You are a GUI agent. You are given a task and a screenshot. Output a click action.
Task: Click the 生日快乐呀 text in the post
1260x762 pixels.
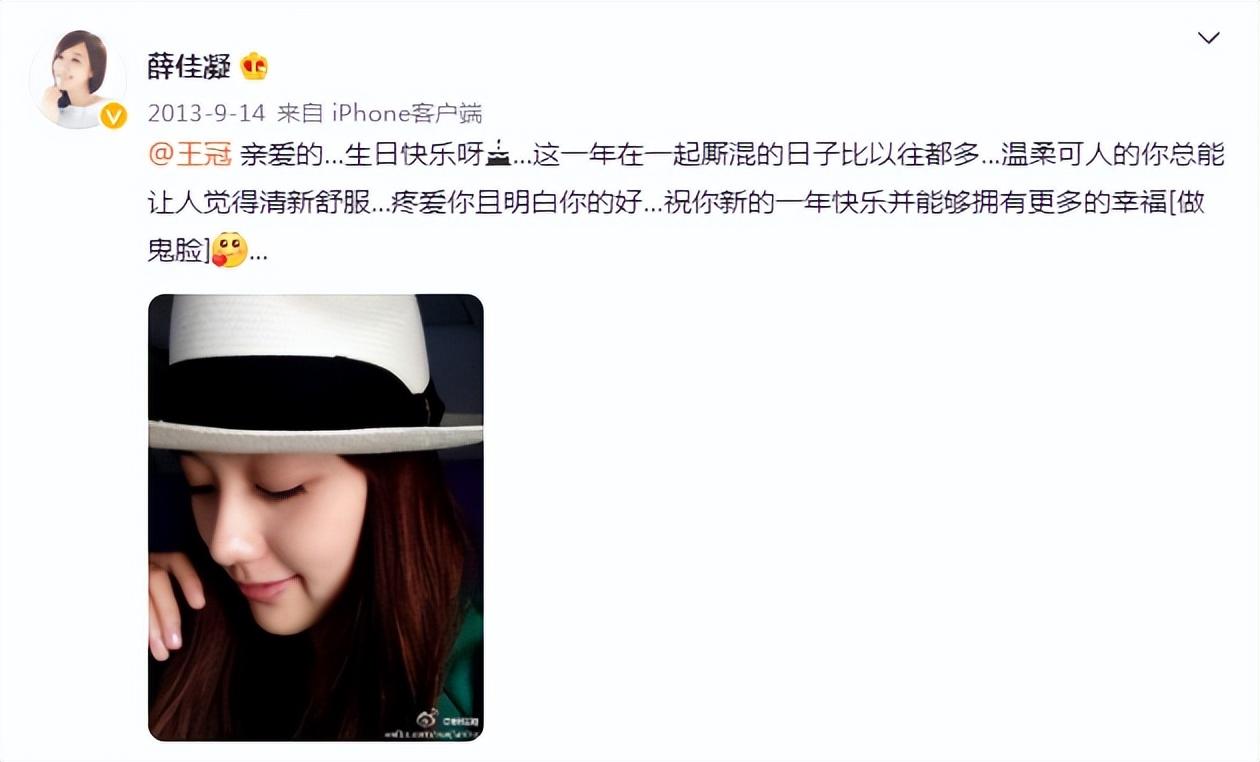click(x=414, y=156)
